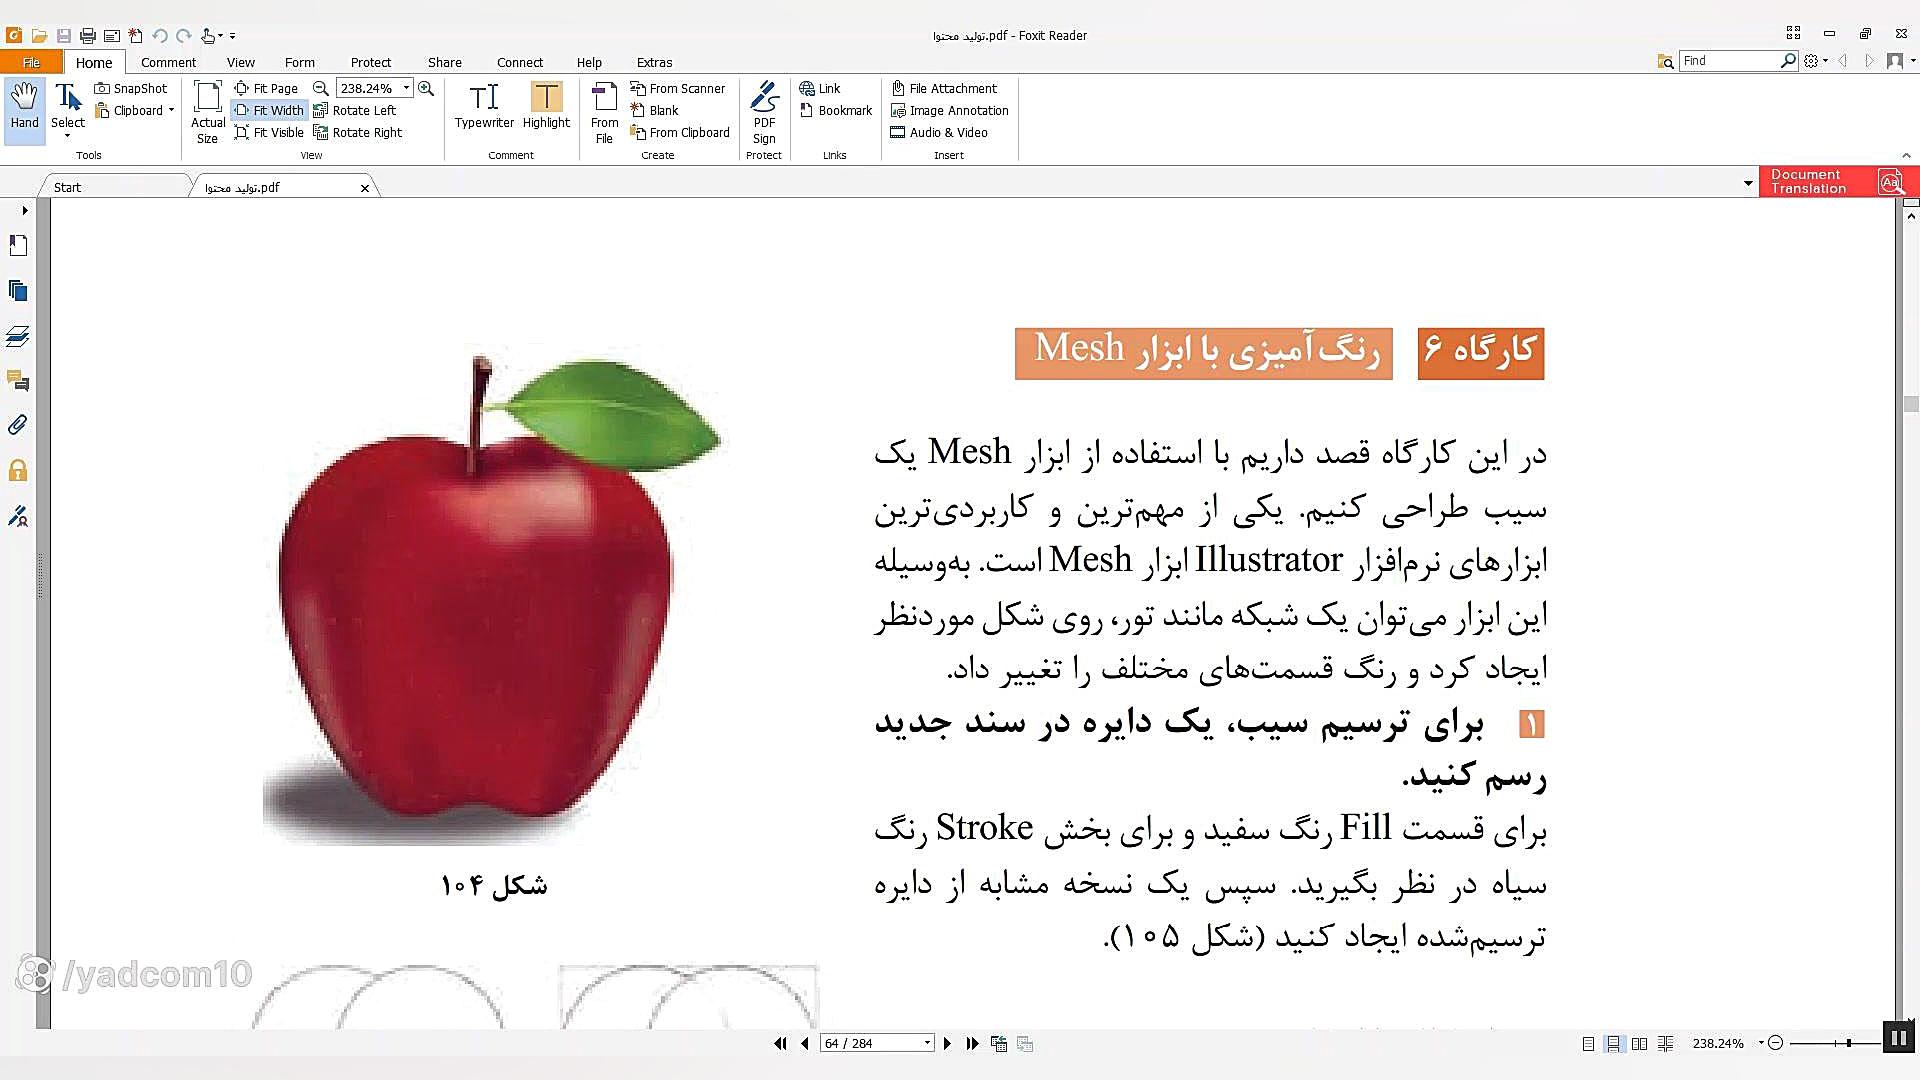Enable continuous page display mode
1920x1080 pixels.
(x=1614, y=1043)
